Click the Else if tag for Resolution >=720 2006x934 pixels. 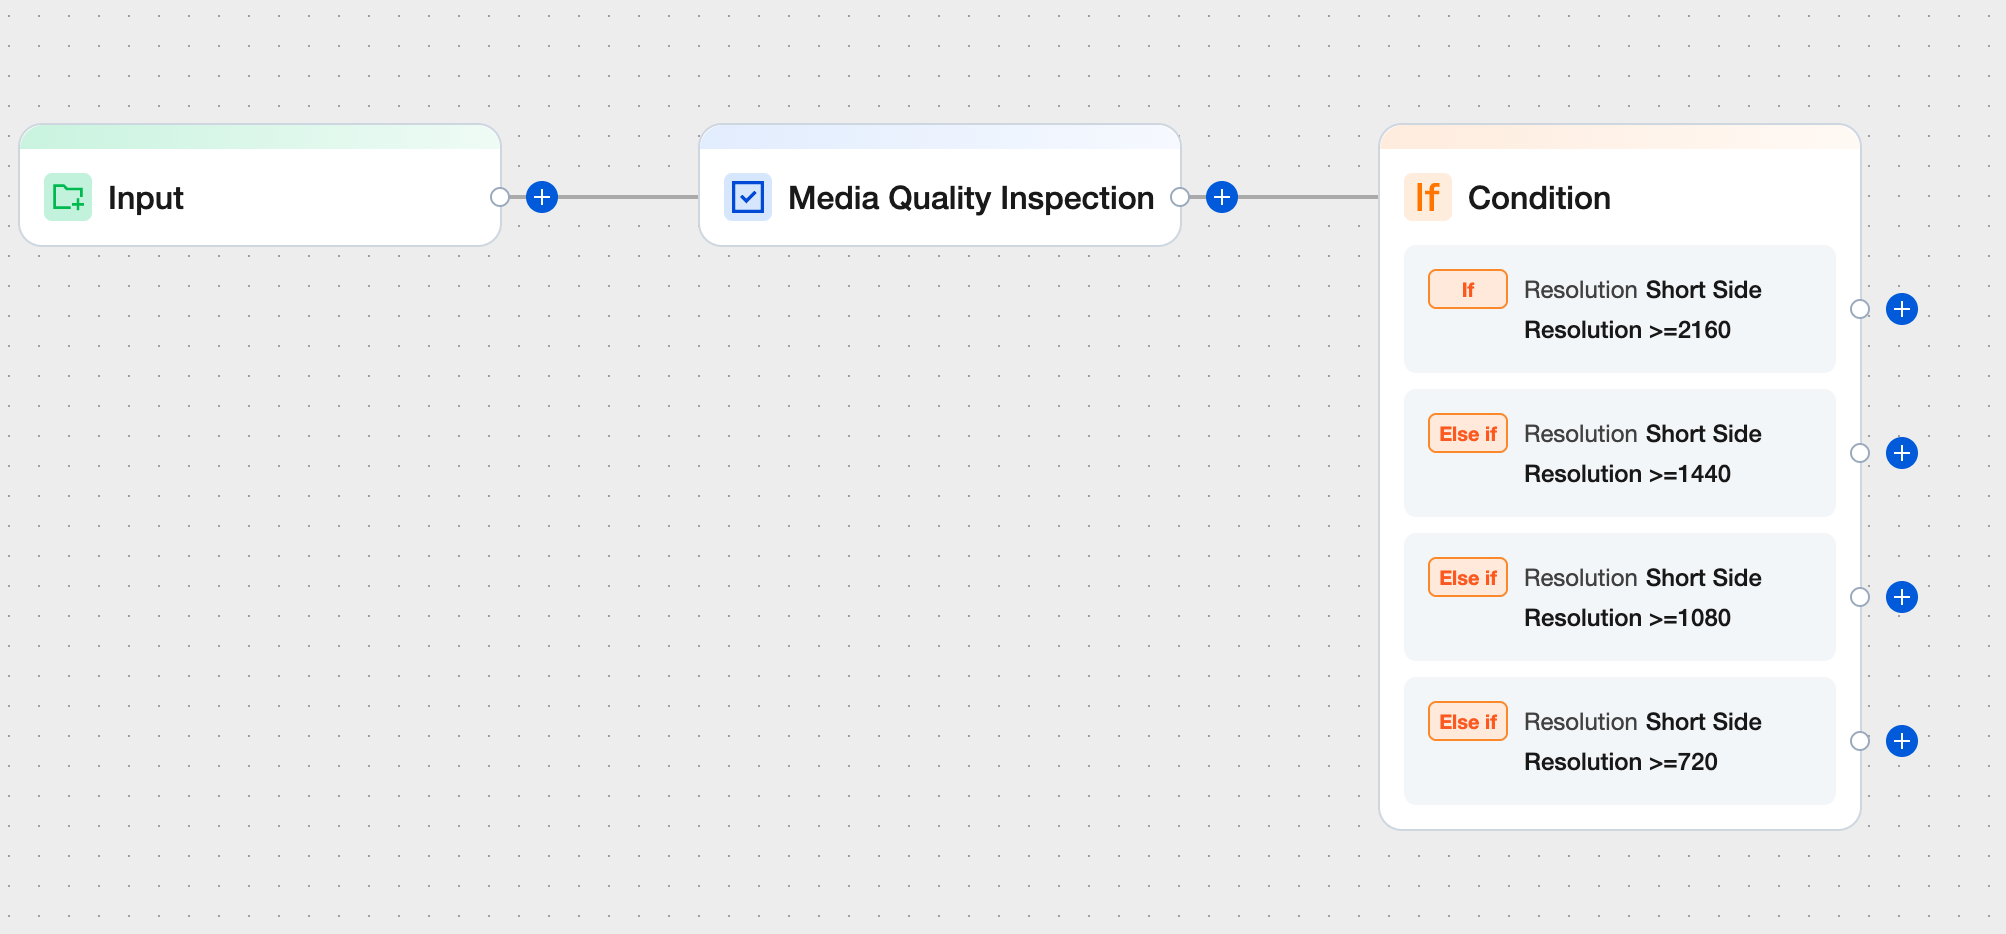click(x=1467, y=722)
